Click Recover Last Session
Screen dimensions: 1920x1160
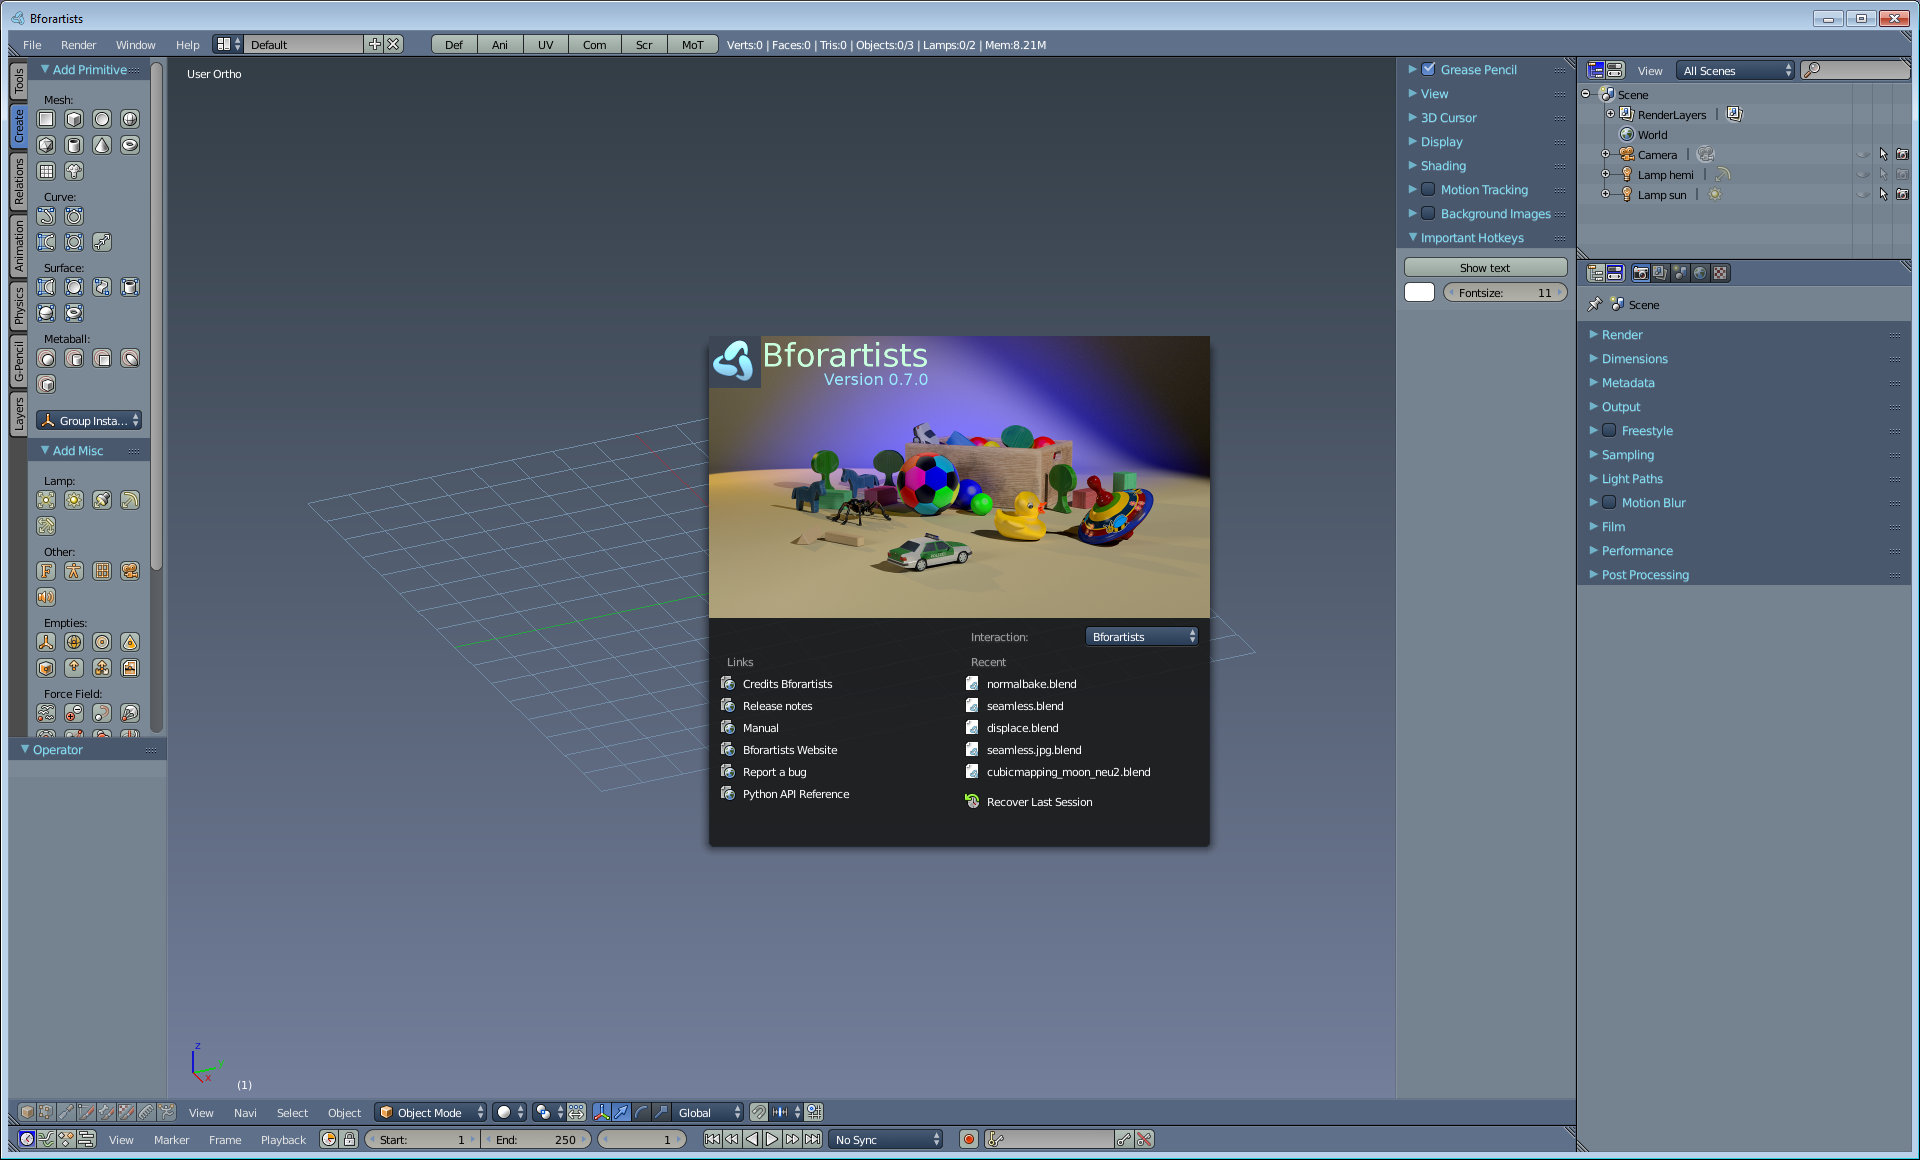(1039, 802)
